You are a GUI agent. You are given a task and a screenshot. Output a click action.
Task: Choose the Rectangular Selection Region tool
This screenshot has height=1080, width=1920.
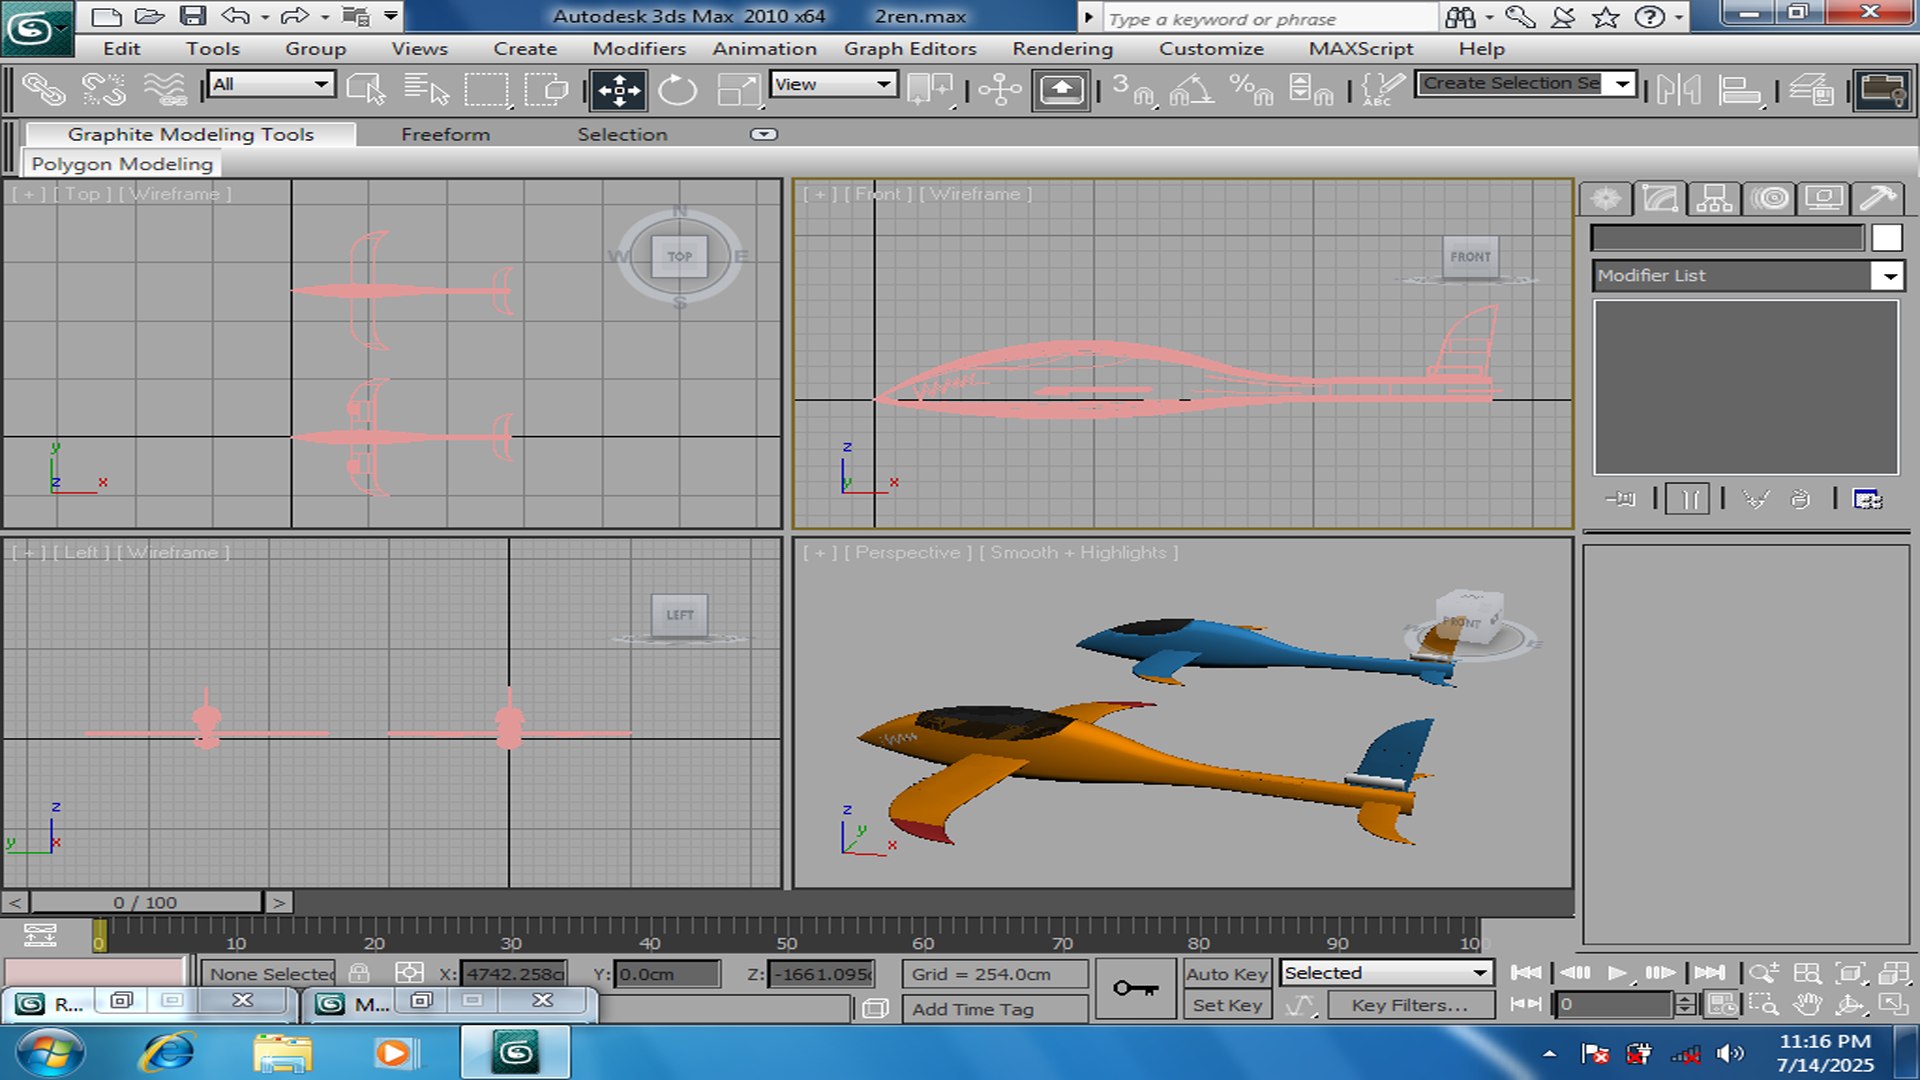487,90
